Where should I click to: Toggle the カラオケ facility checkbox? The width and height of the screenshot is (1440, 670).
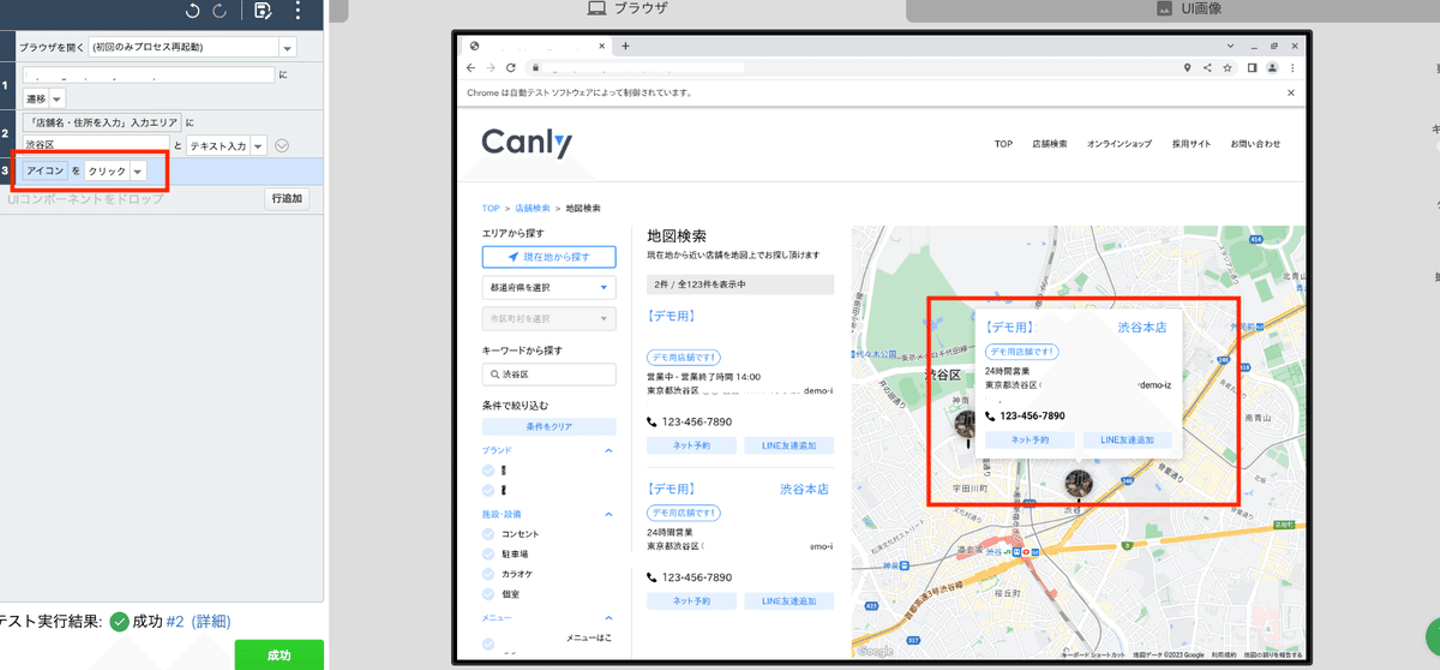[x=488, y=574]
